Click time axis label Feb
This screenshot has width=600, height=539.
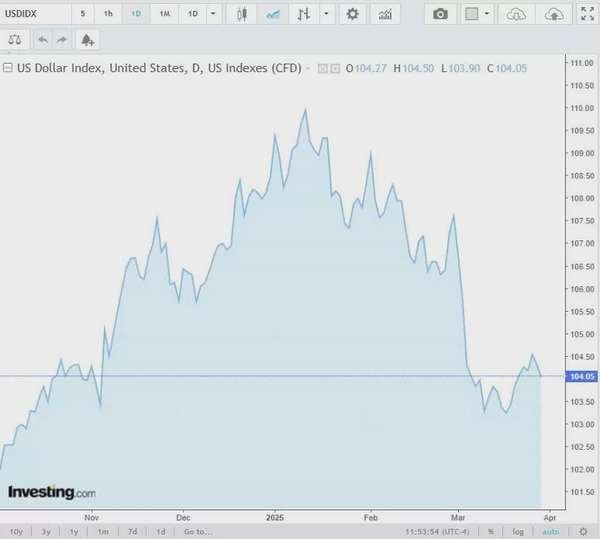click(370, 518)
